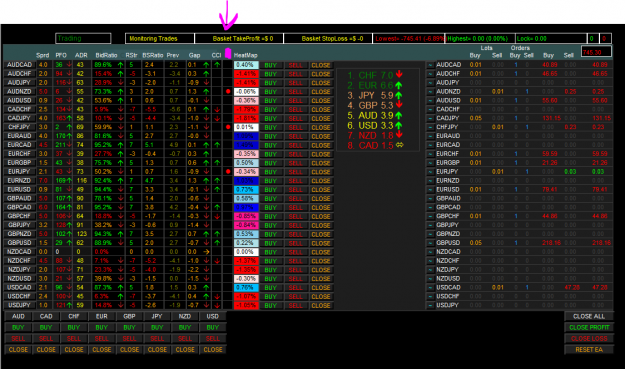
Task: Click the magenta marker in the header row
Action: [228, 53]
